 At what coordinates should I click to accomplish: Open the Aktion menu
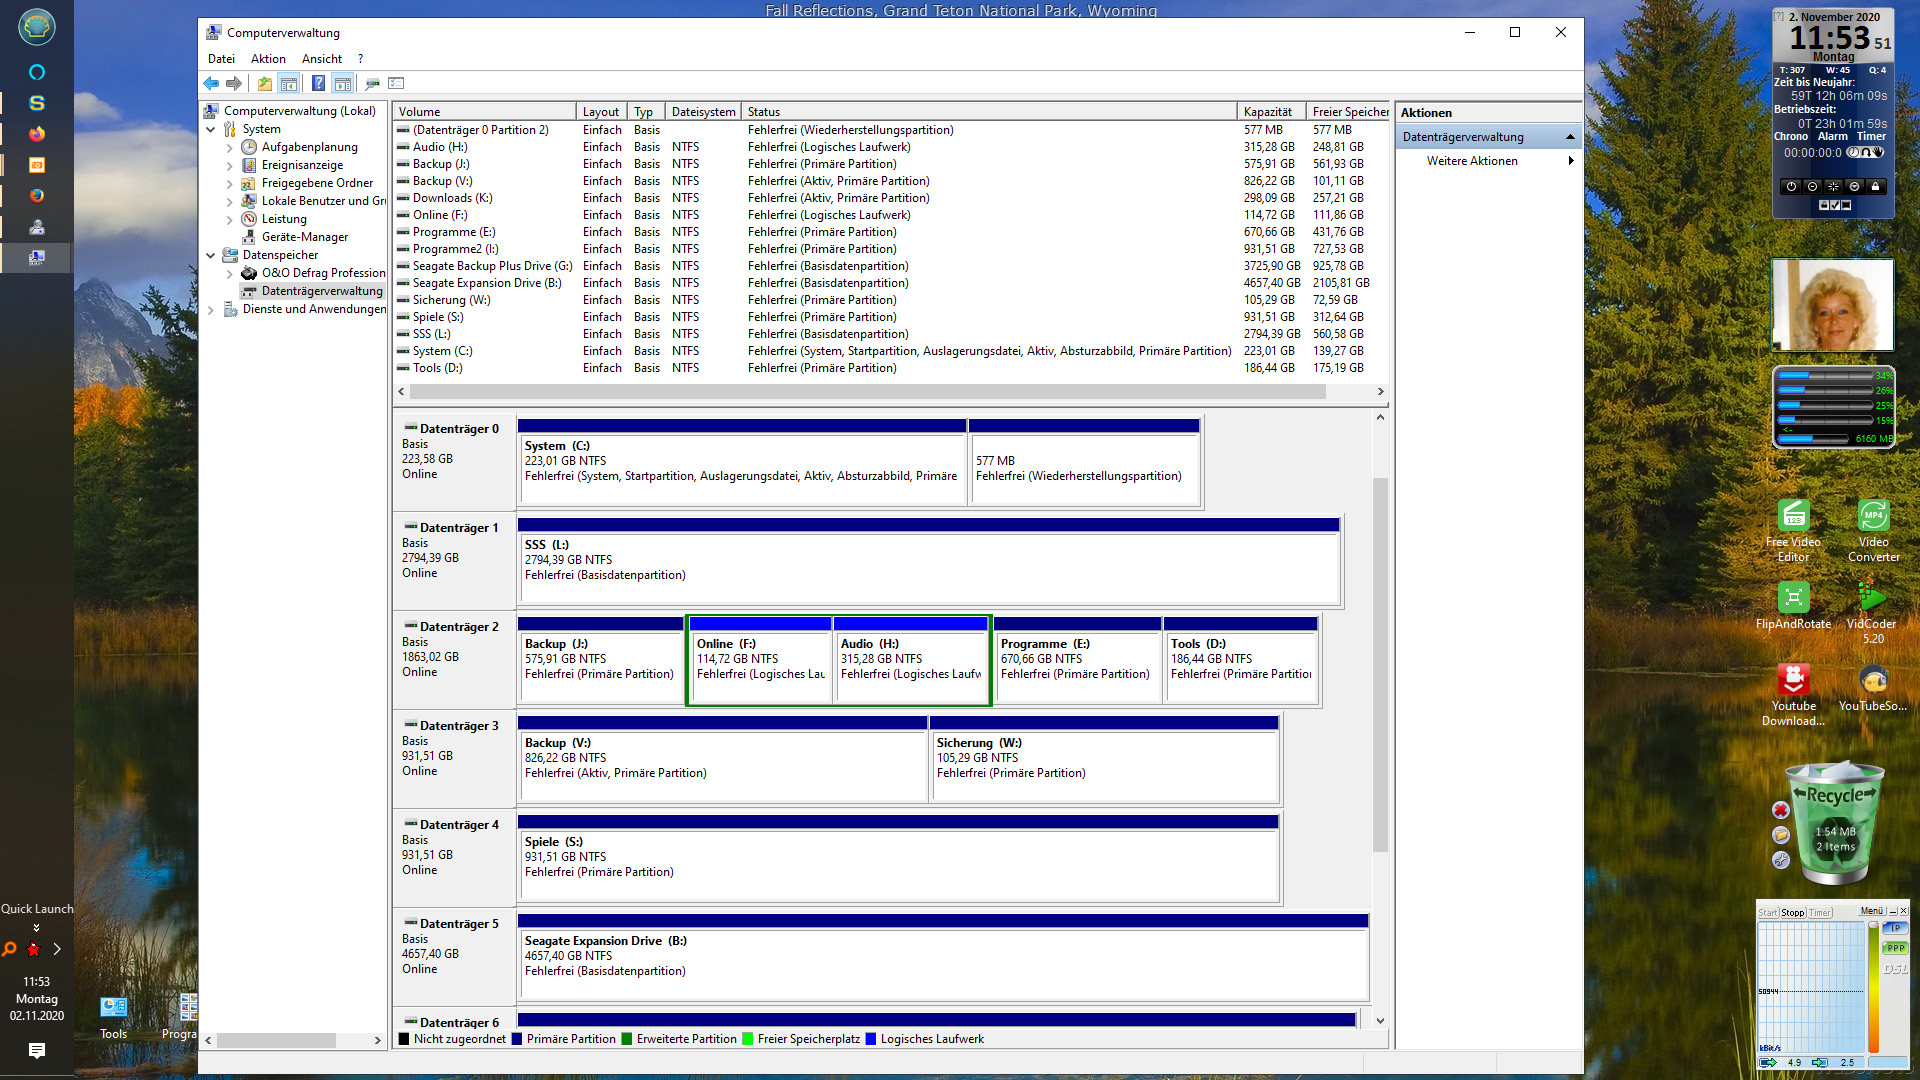[x=268, y=59]
